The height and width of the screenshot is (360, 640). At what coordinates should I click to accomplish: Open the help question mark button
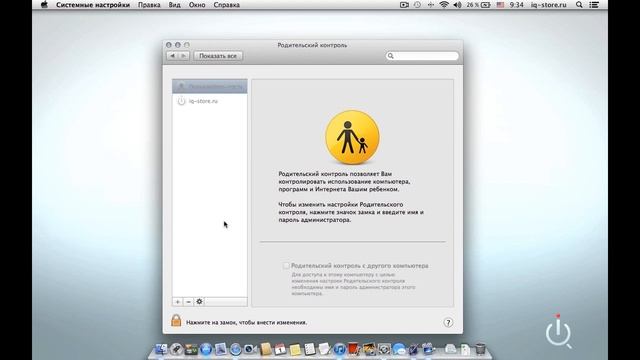pyautogui.click(x=448, y=322)
